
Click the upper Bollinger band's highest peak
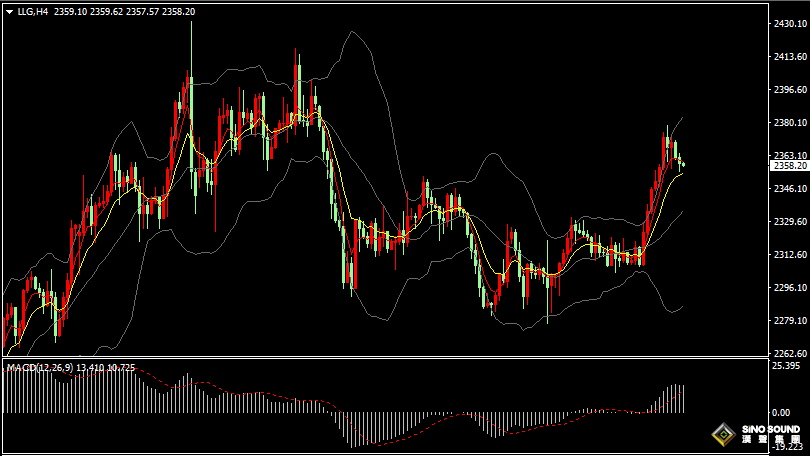353,32
